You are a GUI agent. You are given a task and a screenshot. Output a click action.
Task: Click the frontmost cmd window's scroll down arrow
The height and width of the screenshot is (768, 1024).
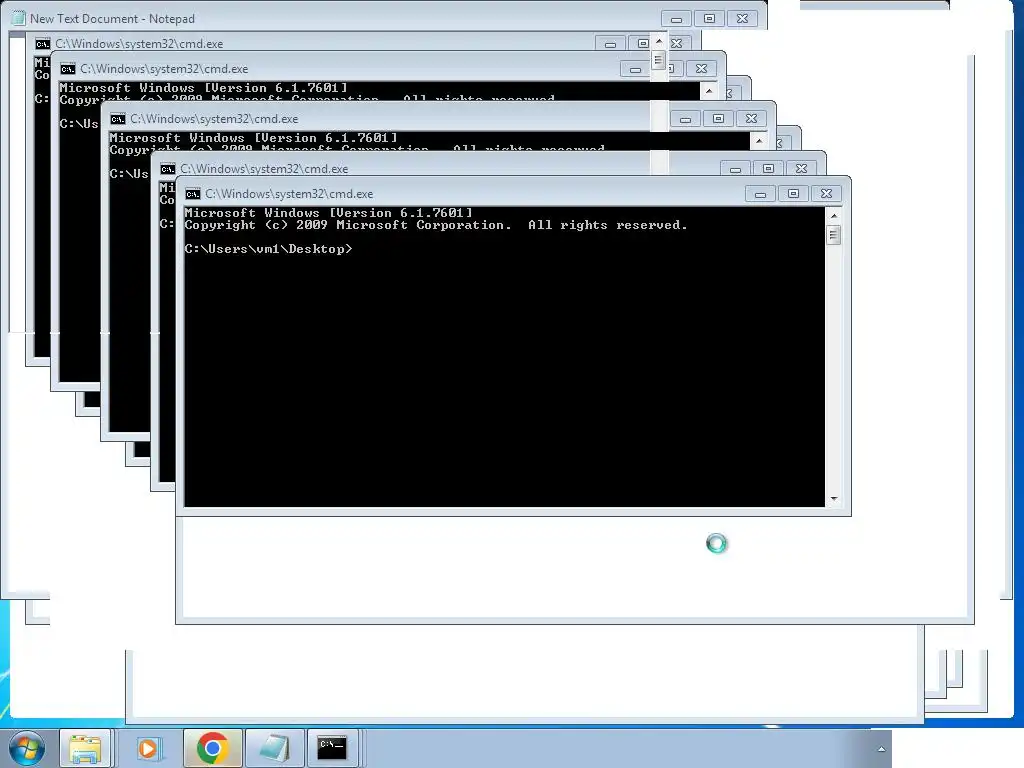(833, 499)
